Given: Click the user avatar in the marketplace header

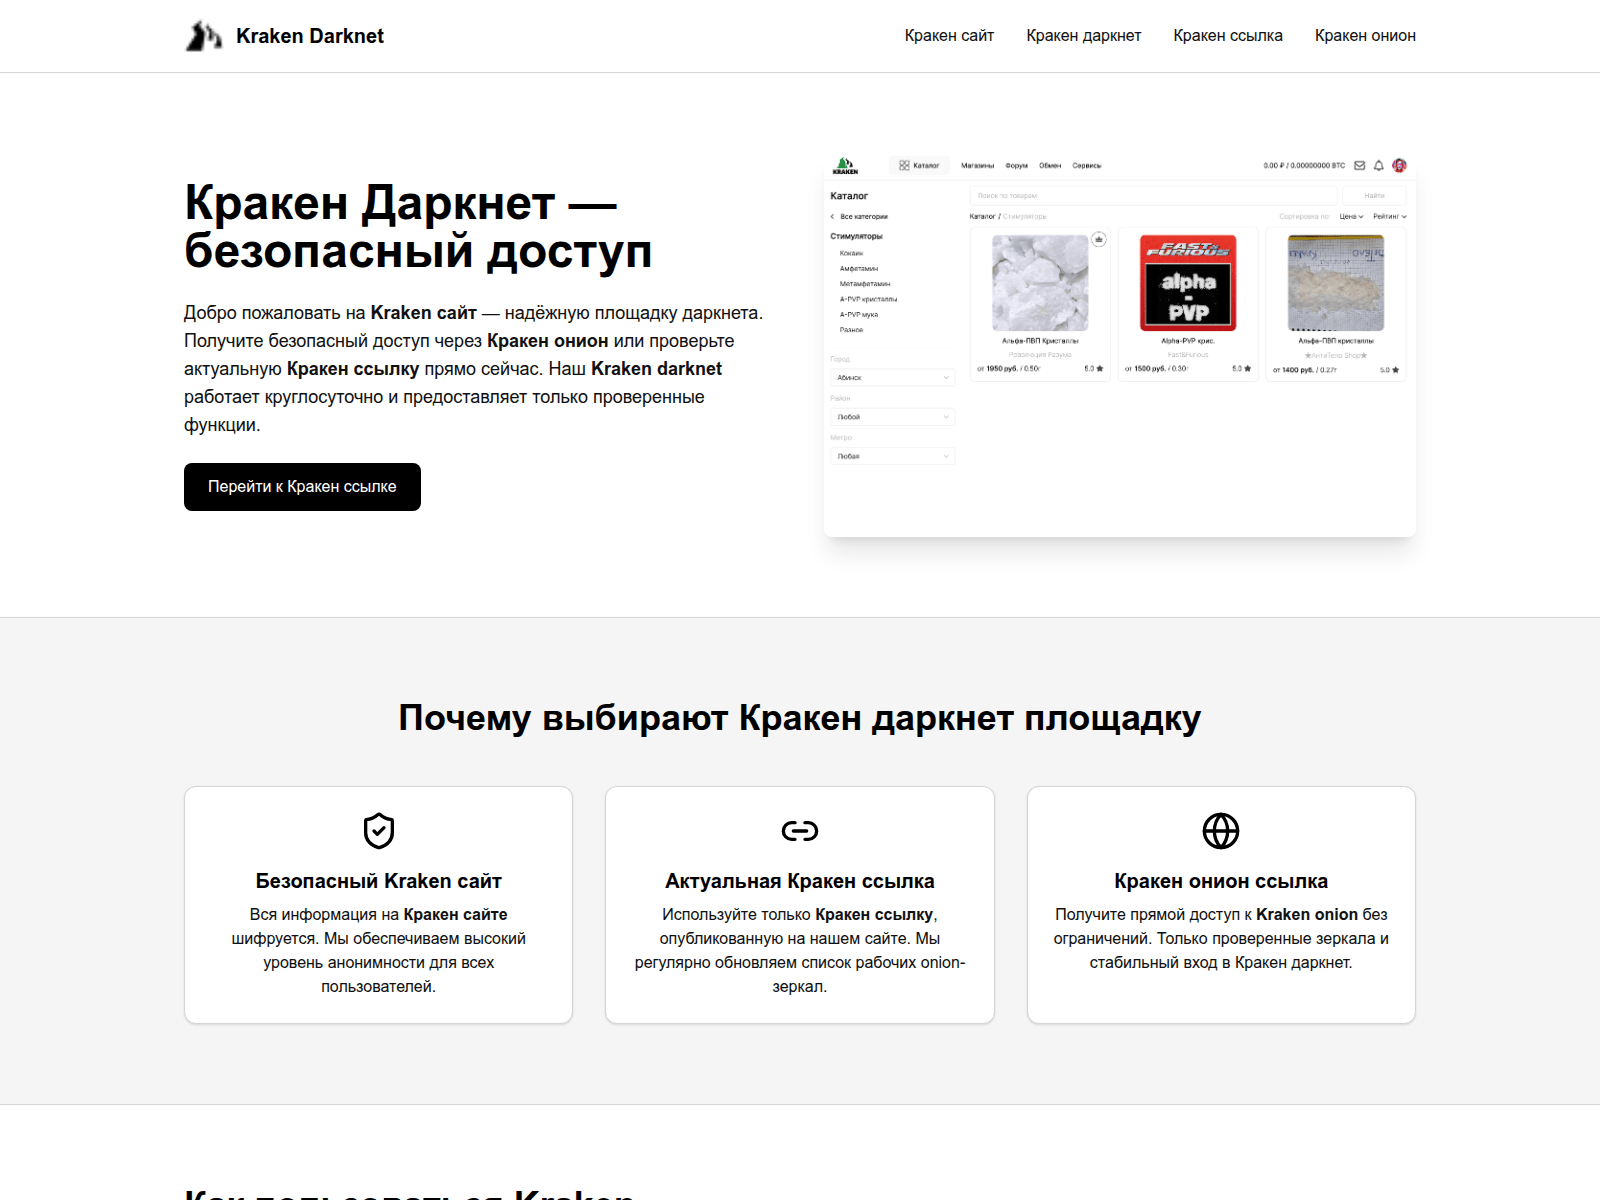Looking at the screenshot, I should [1399, 166].
